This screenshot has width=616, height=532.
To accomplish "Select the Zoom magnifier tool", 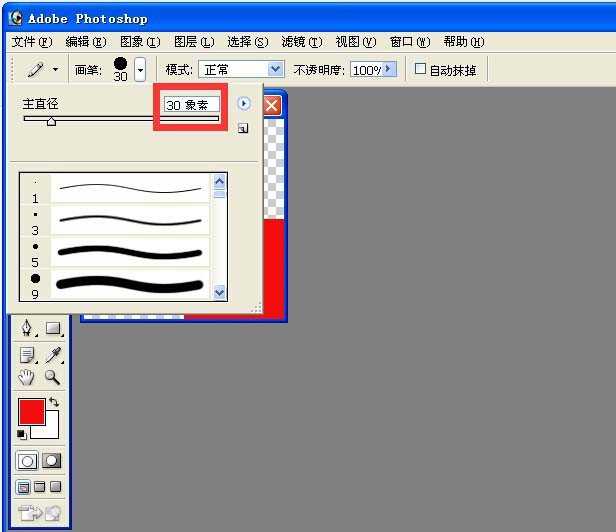I will (52, 377).
